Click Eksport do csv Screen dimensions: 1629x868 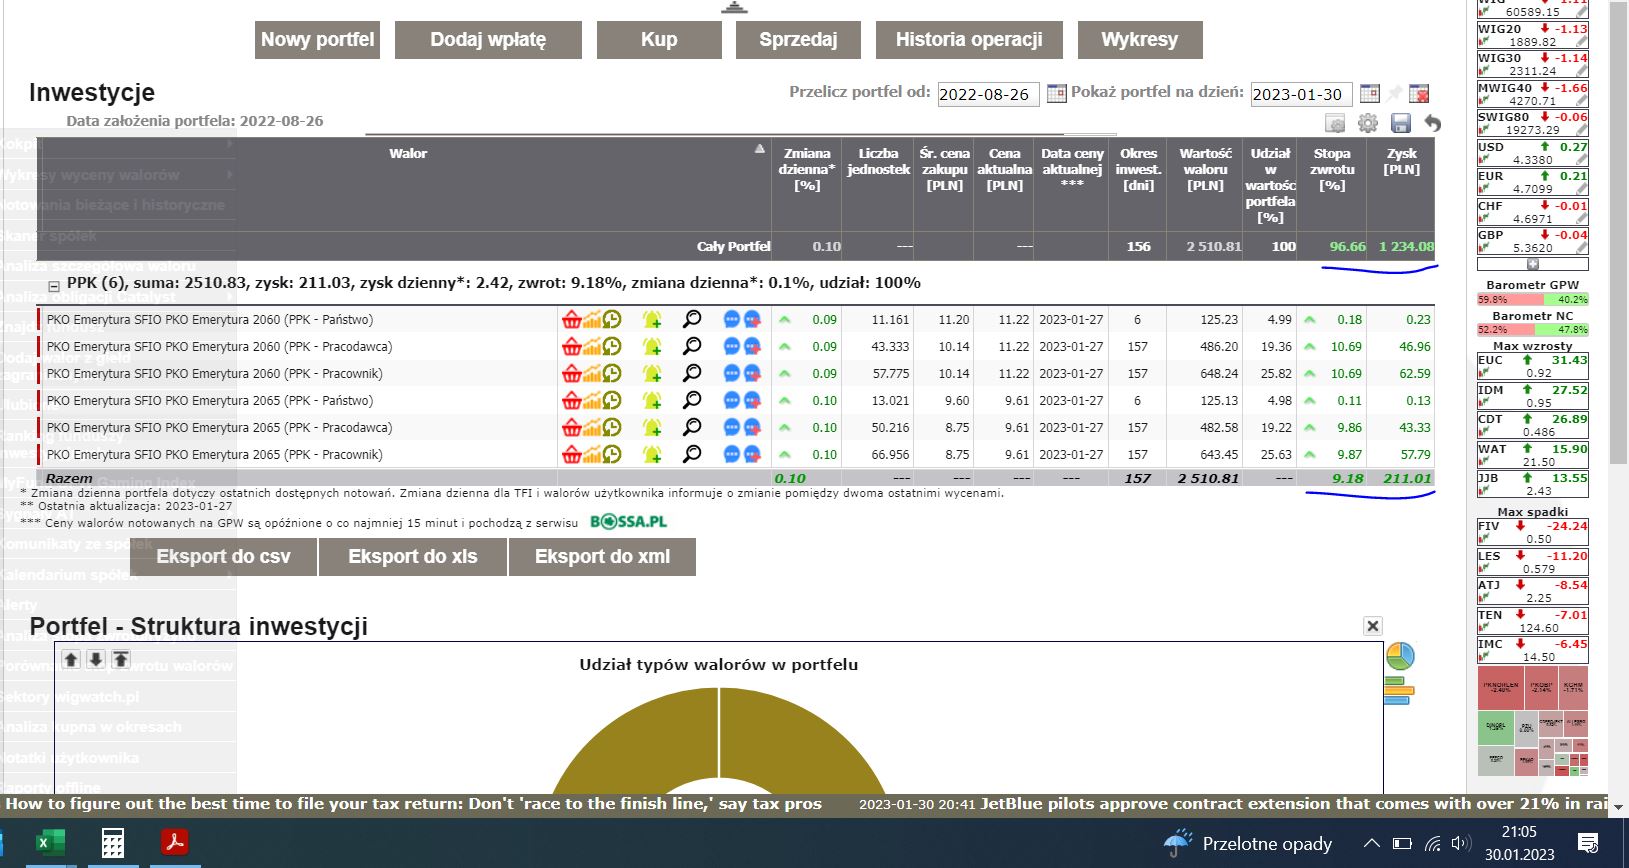tap(223, 557)
